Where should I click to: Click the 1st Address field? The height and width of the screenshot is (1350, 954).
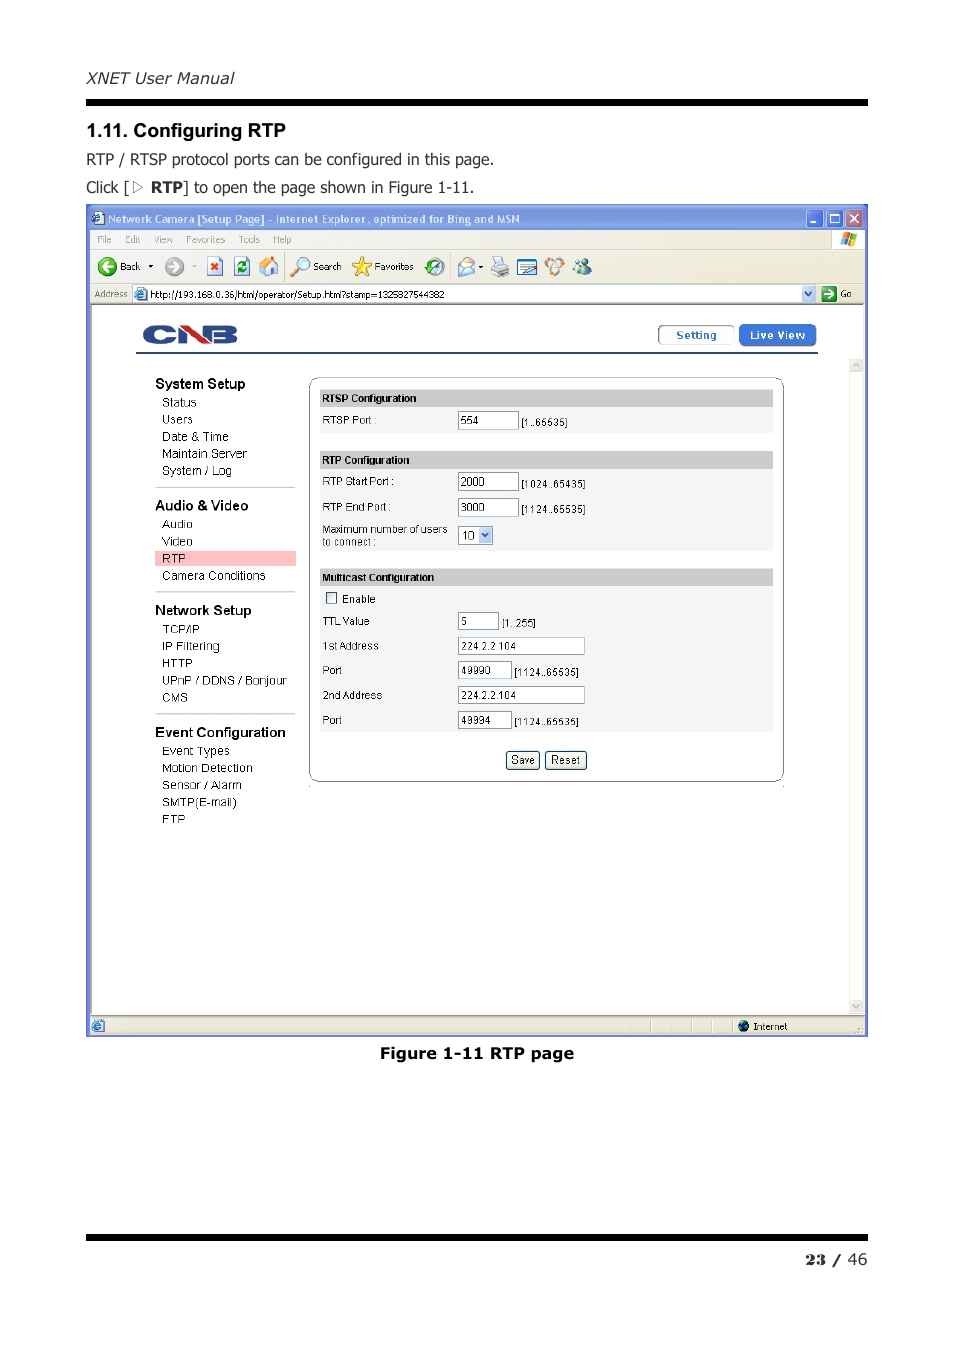click(521, 646)
